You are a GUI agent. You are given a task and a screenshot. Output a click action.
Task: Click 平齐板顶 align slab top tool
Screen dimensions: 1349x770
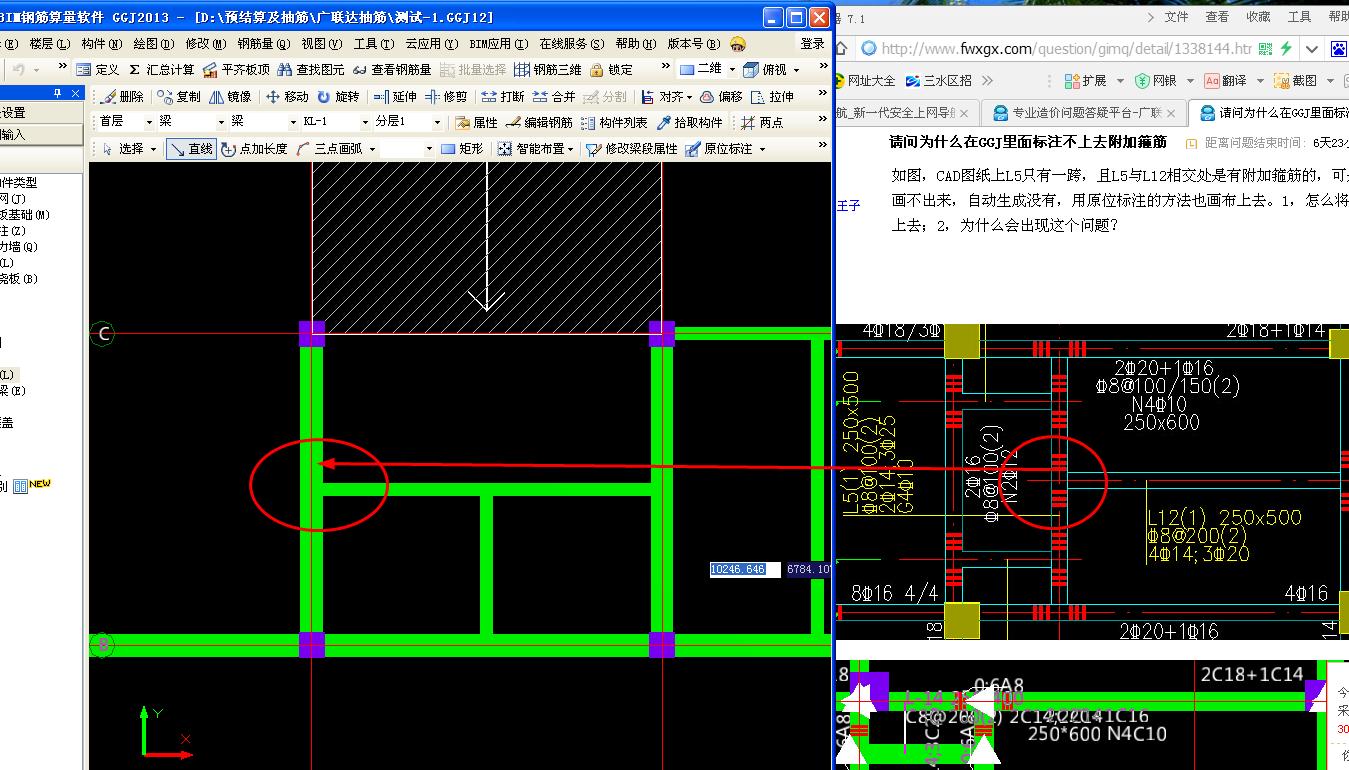[x=236, y=69]
